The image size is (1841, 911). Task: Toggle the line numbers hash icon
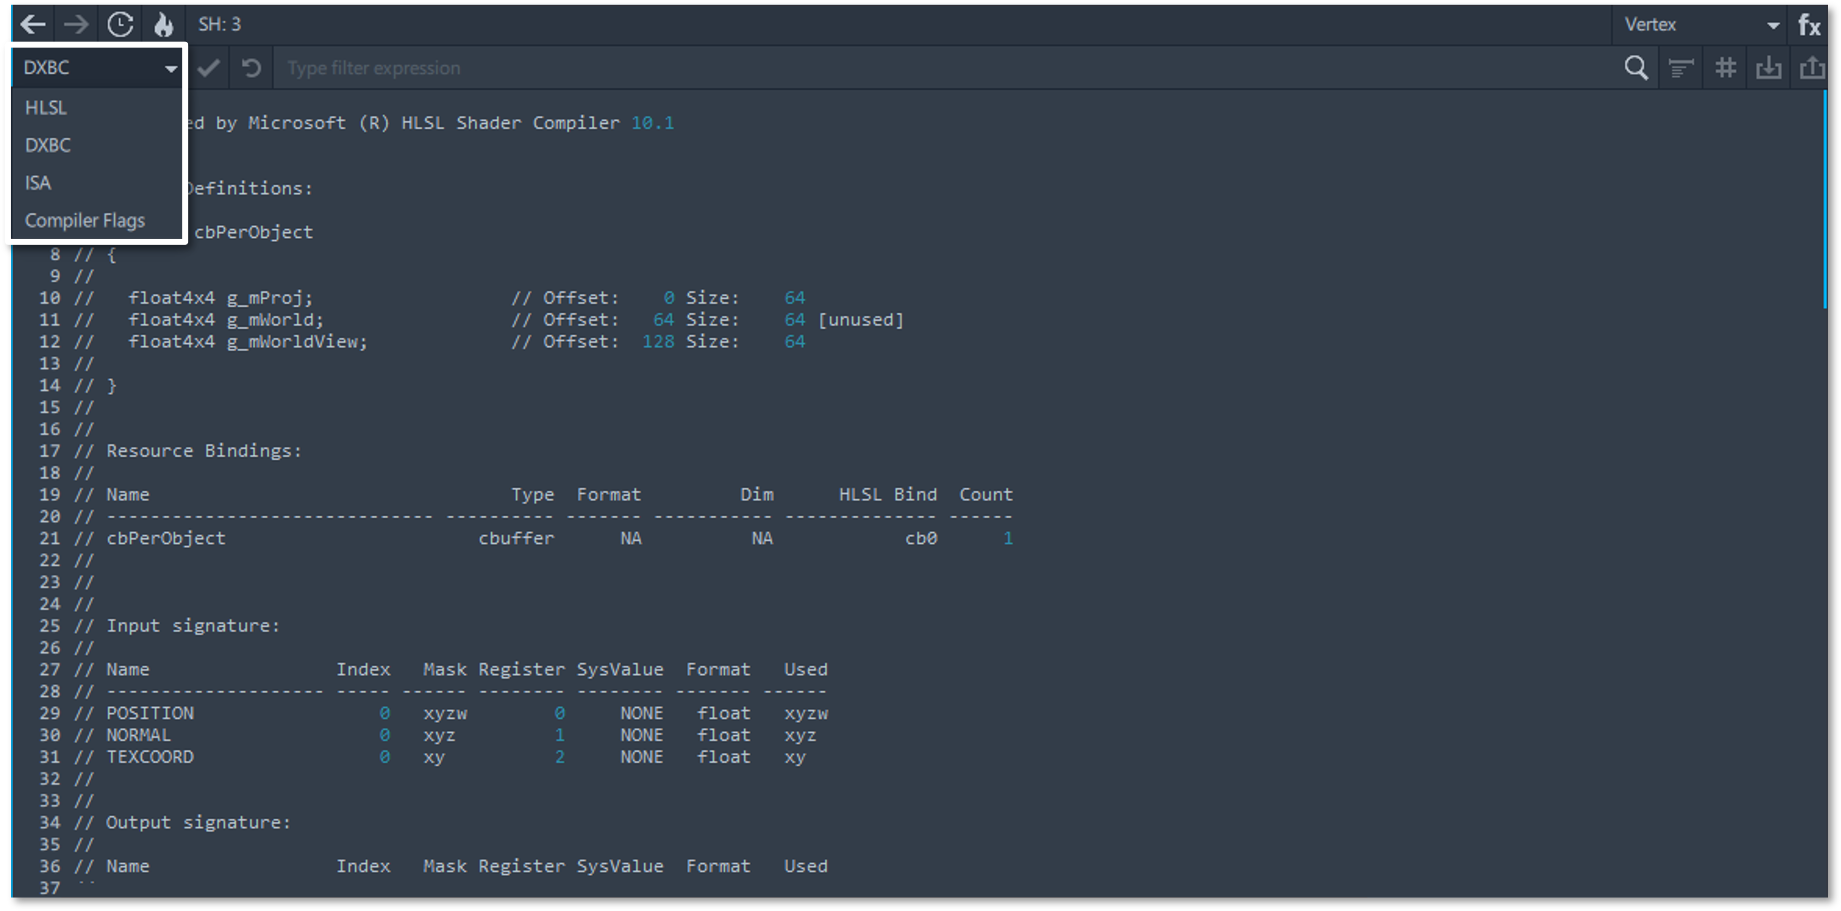click(x=1725, y=68)
